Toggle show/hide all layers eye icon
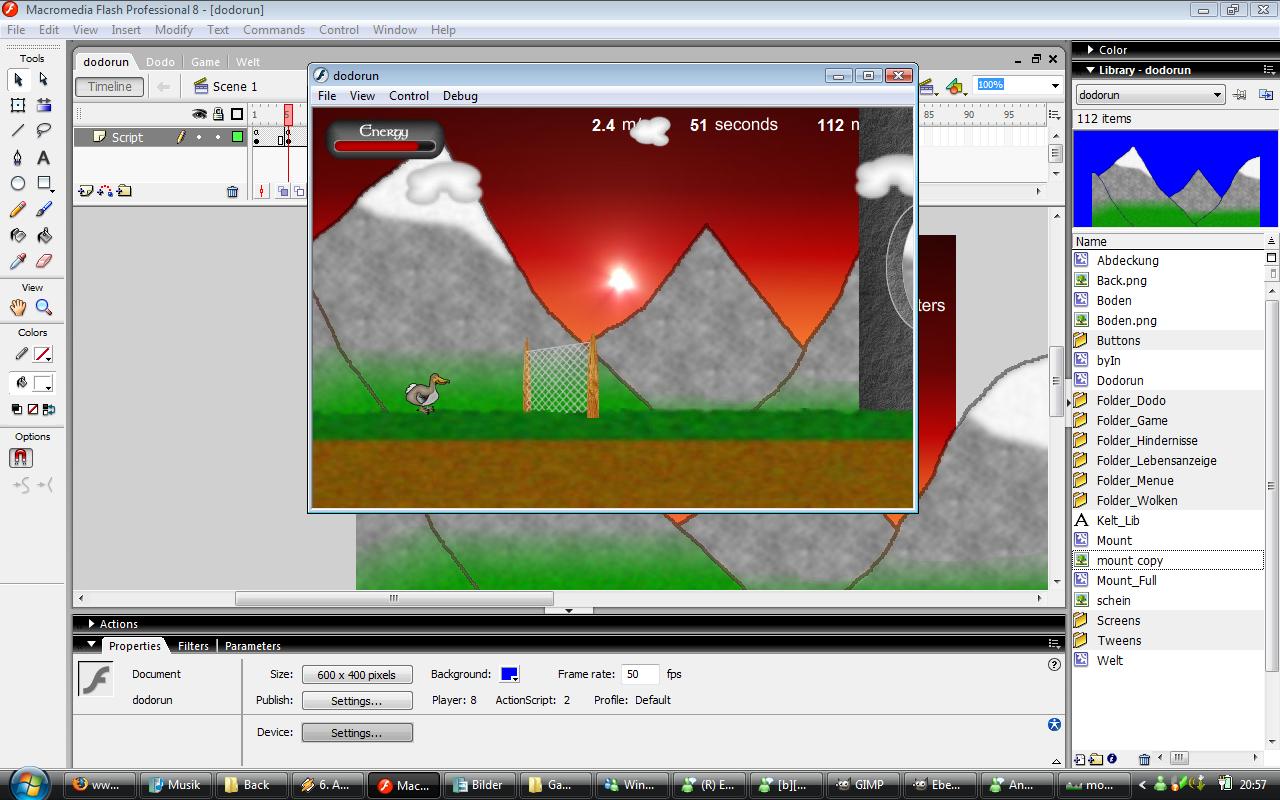 coord(199,114)
